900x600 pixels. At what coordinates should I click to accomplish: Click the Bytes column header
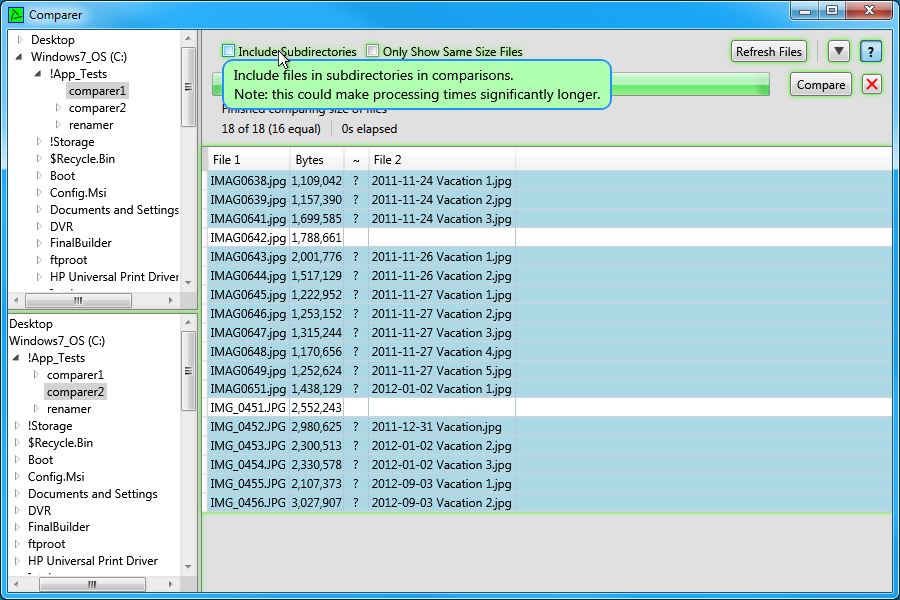(316, 160)
